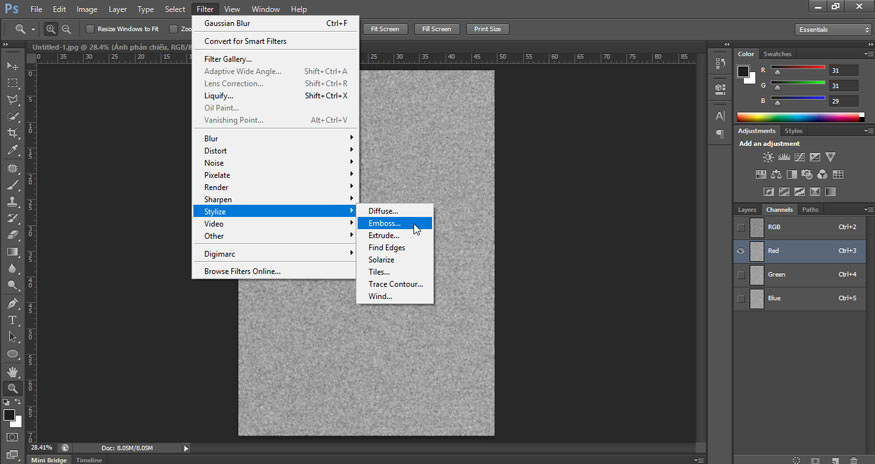Click the foreground color swatch in Color panel
Viewport: 875px width, 464px height.
click(743, 71)
